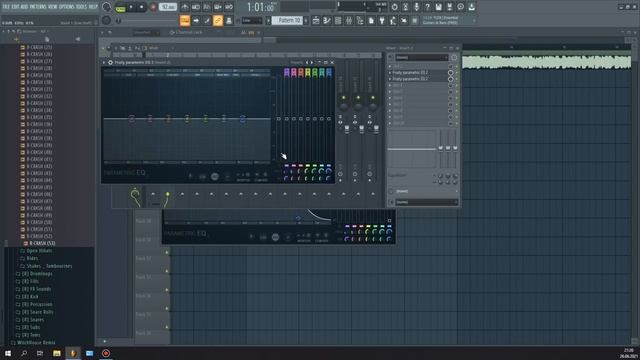The image size is (640, 360).
Task: Click the plugin picker plug icon
Action: click(382, 20)
